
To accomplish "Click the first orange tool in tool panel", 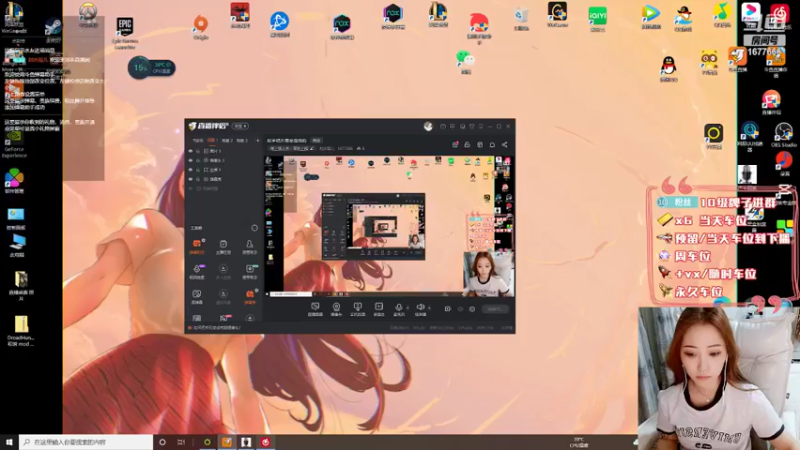I will point(196,246).
